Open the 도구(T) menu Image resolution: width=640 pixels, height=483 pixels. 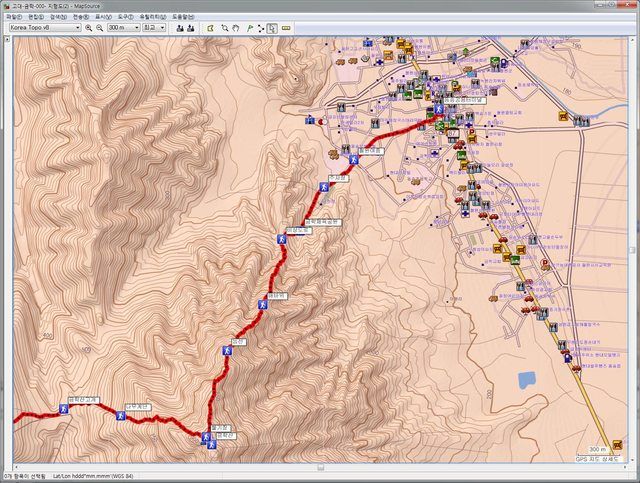pos(125,17)
